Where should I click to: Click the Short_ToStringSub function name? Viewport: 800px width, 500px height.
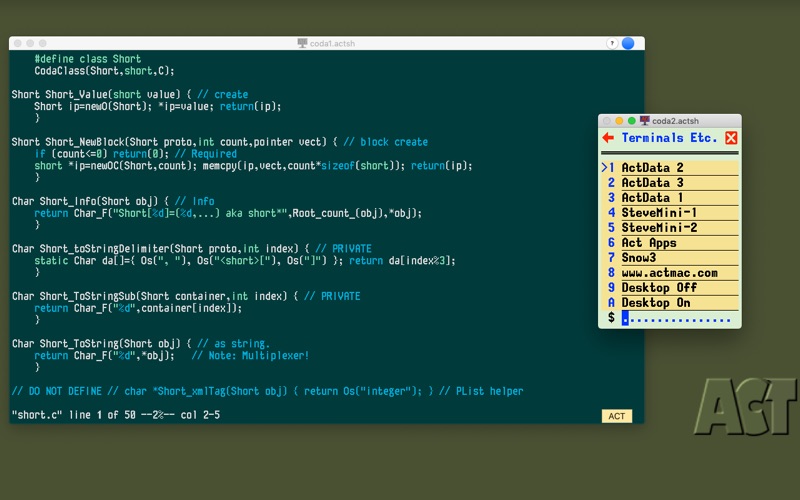88,296
